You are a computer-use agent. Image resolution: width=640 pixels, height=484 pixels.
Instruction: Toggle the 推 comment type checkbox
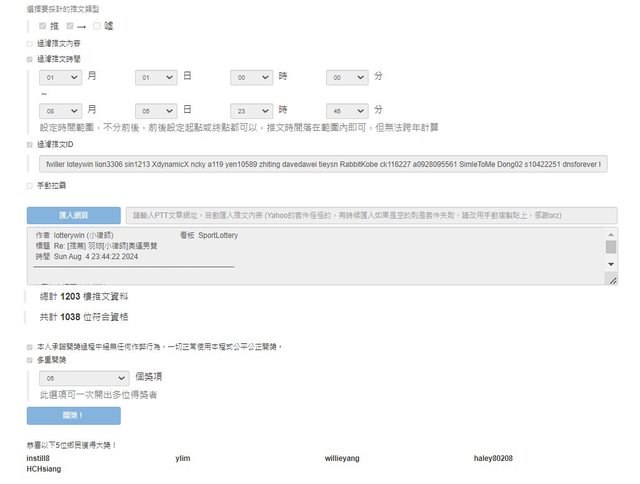click(x=42, y=25)
